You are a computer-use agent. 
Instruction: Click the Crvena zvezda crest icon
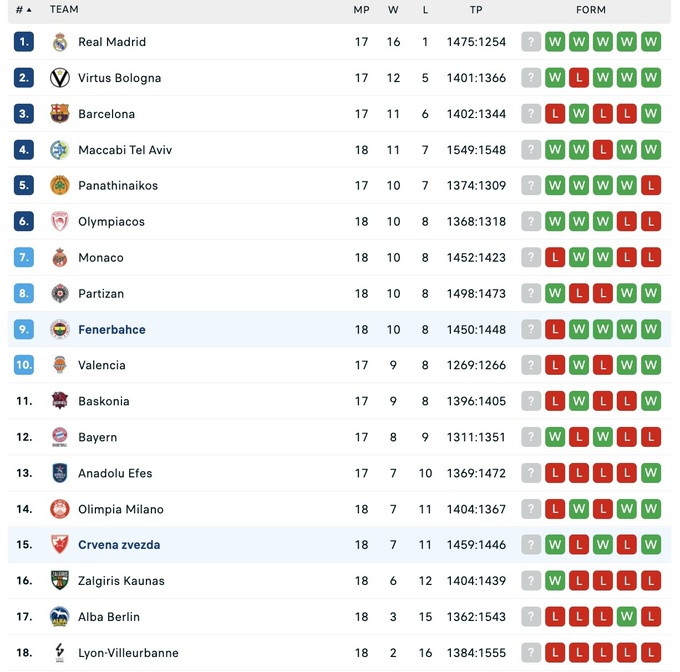(60, 545)
